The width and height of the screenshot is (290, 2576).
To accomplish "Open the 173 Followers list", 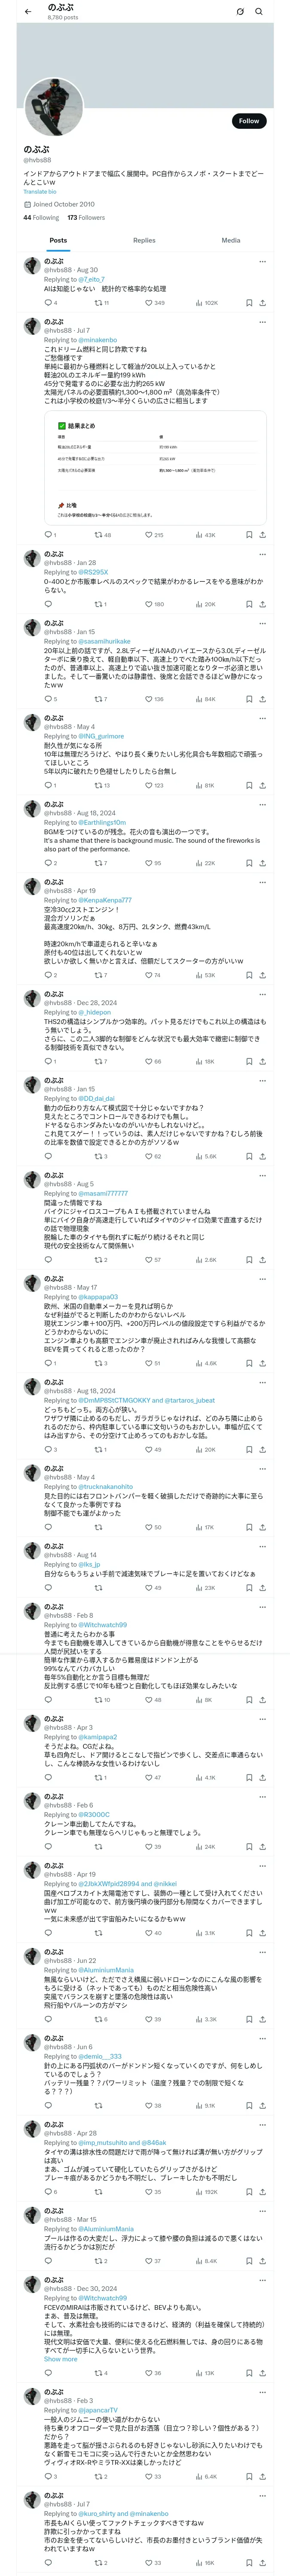I will pyautogui.click(x=86, y=217).
